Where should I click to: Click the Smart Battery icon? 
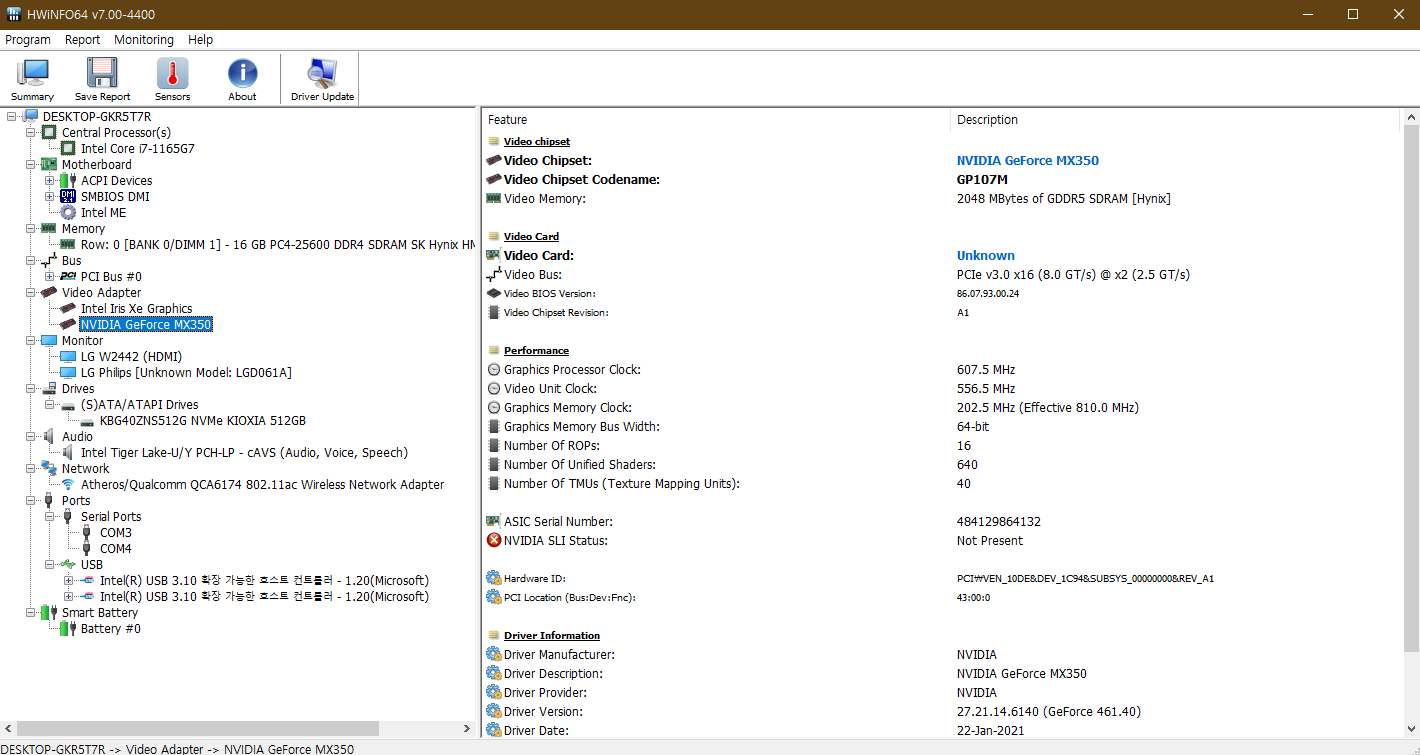pos(49,612)
